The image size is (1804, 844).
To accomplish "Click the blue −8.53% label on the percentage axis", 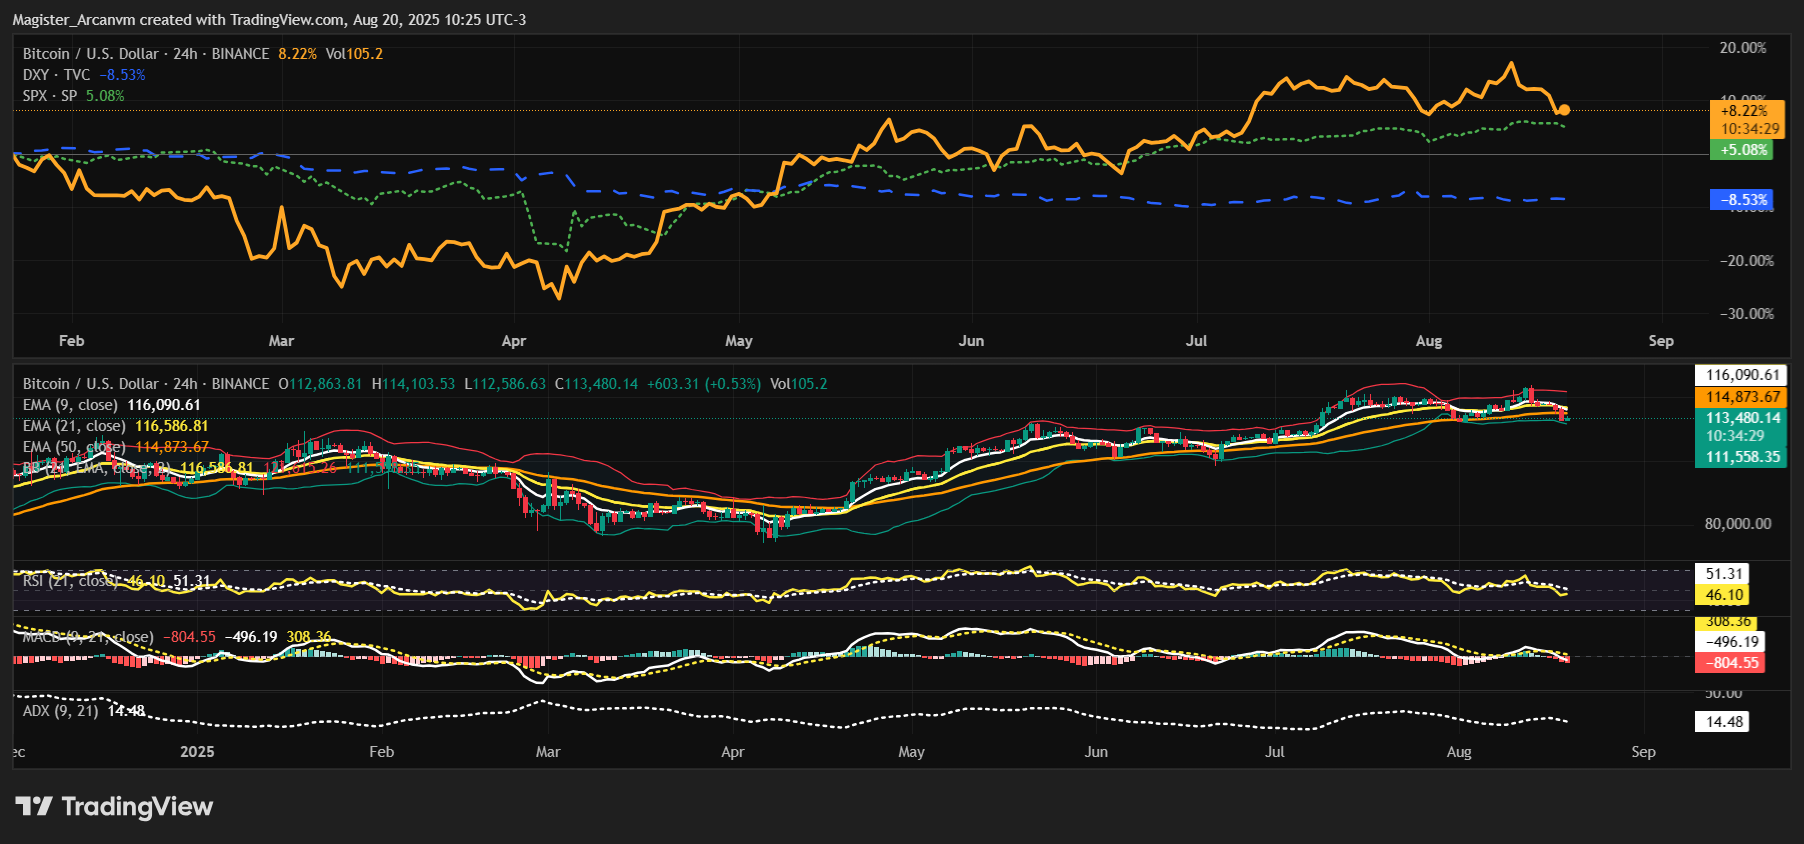I will (1742, 200).
